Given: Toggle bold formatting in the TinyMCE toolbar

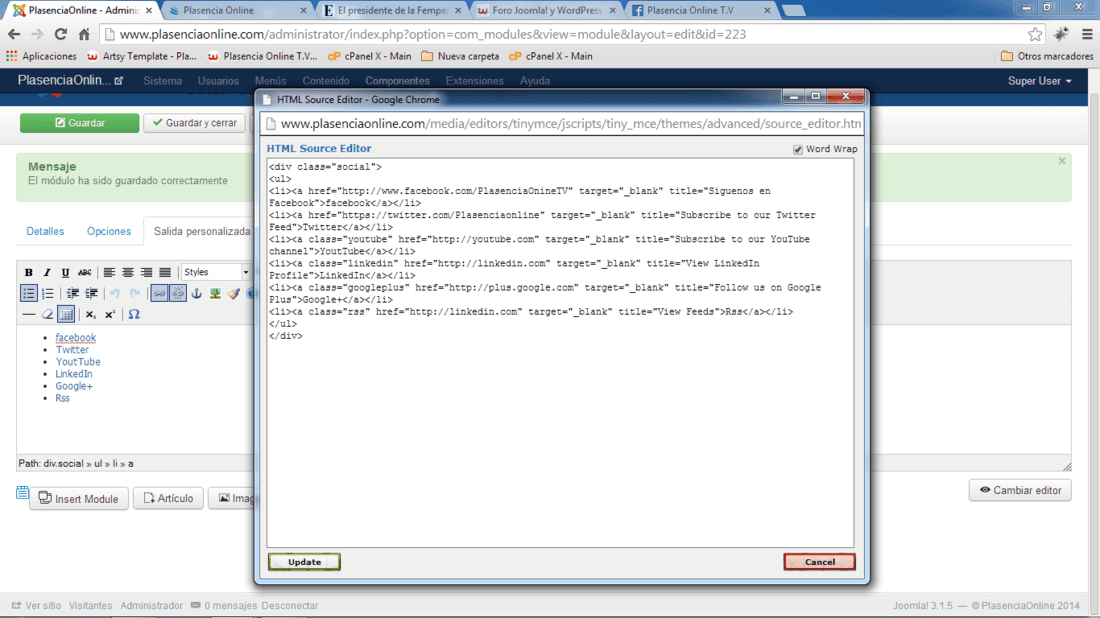Looking at the screenshot, I should 29,272.
